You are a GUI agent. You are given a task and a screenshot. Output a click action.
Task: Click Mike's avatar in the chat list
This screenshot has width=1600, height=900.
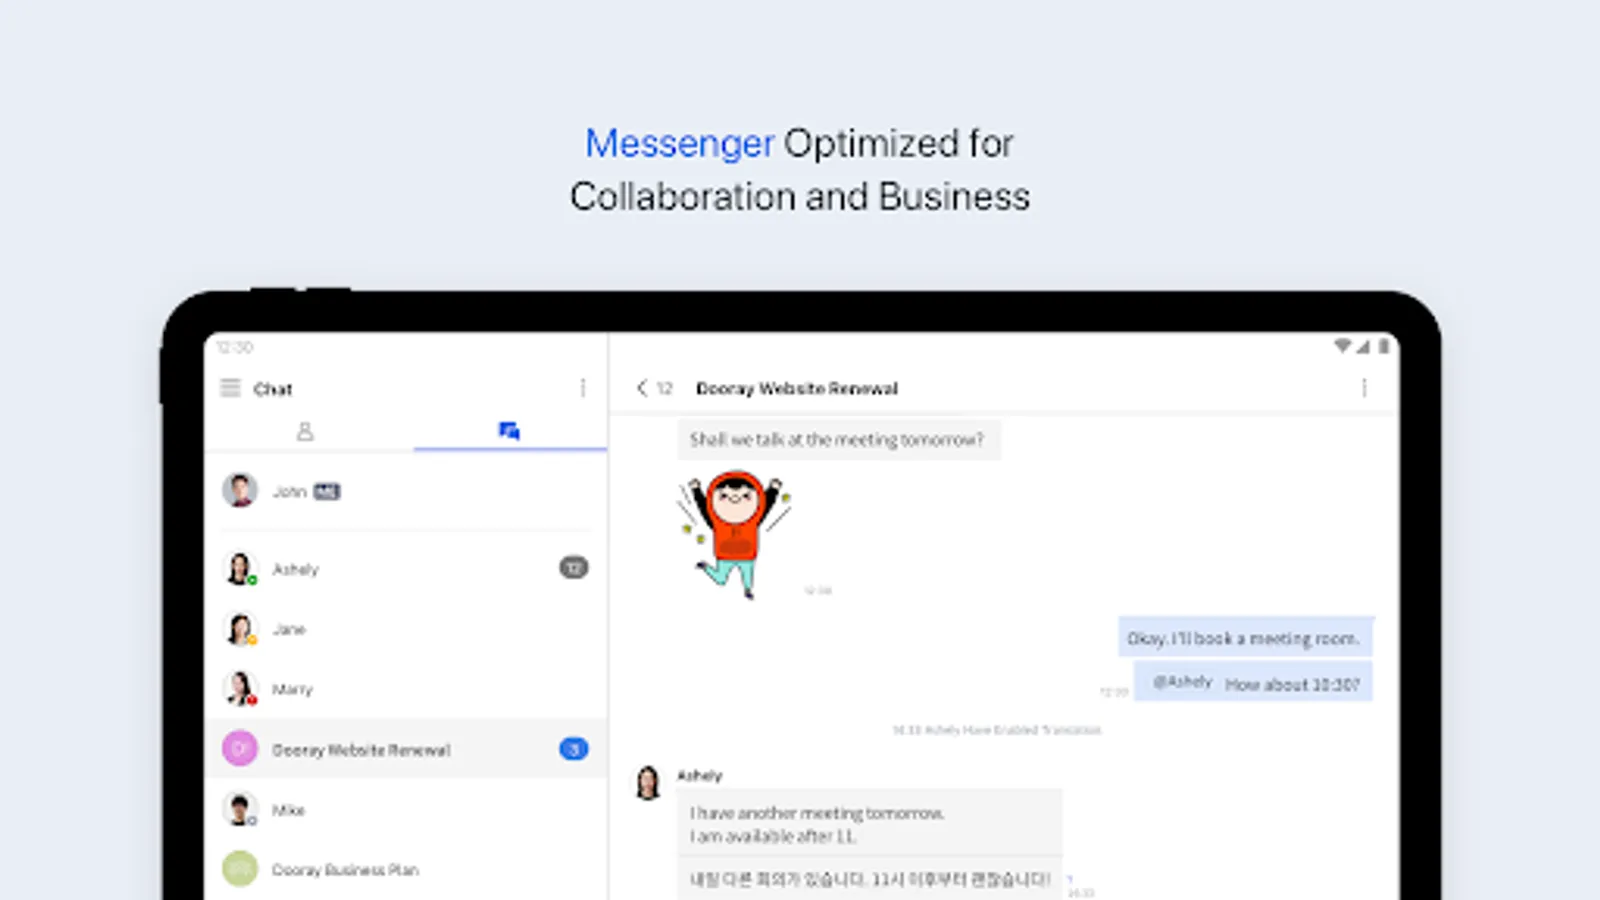240,809
